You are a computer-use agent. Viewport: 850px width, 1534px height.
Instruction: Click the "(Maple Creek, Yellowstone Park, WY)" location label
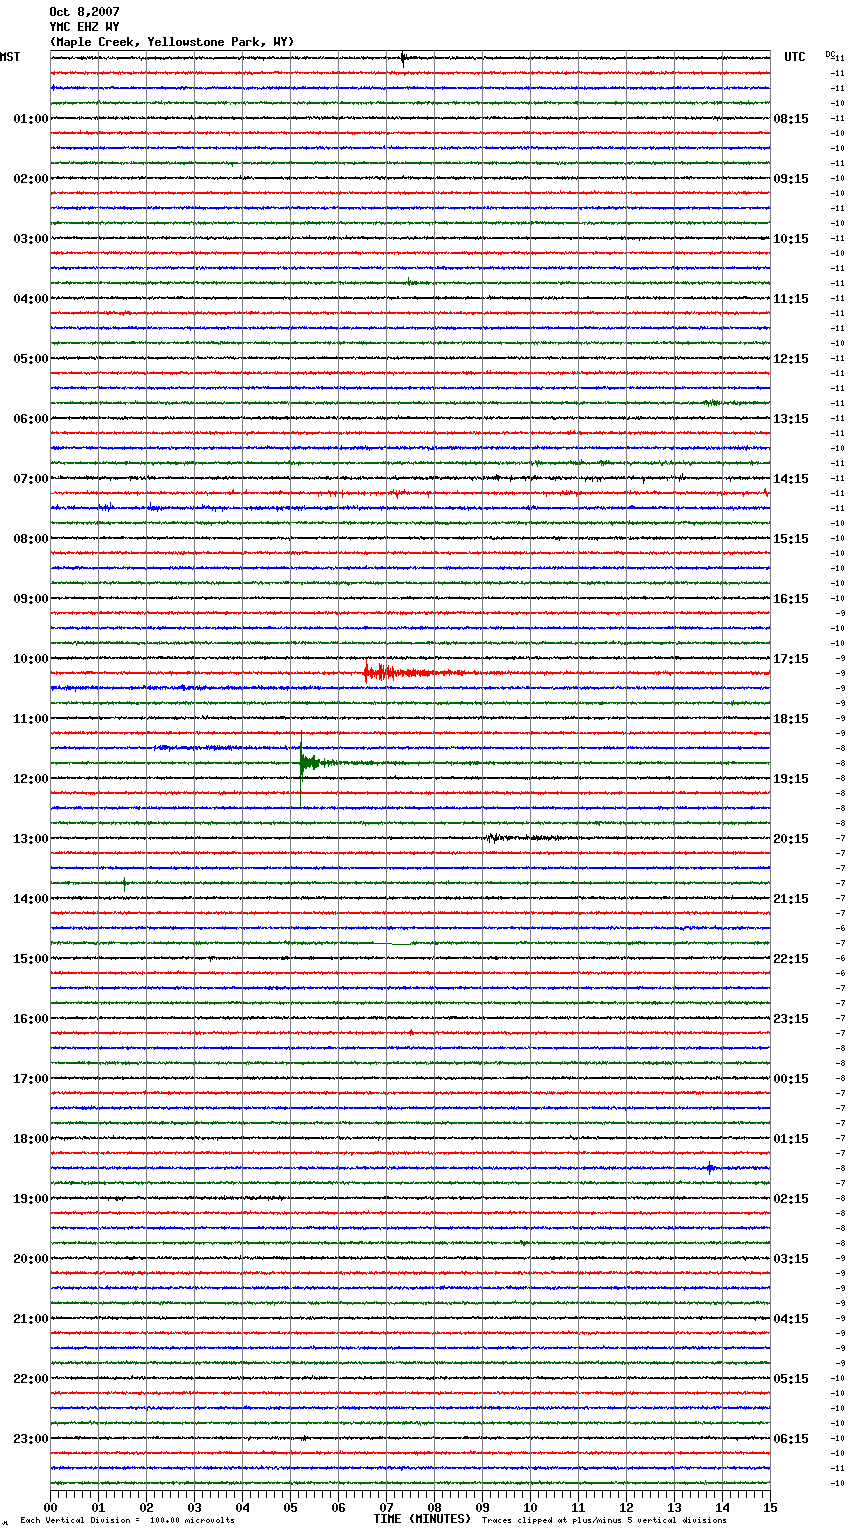click(171, 42)
